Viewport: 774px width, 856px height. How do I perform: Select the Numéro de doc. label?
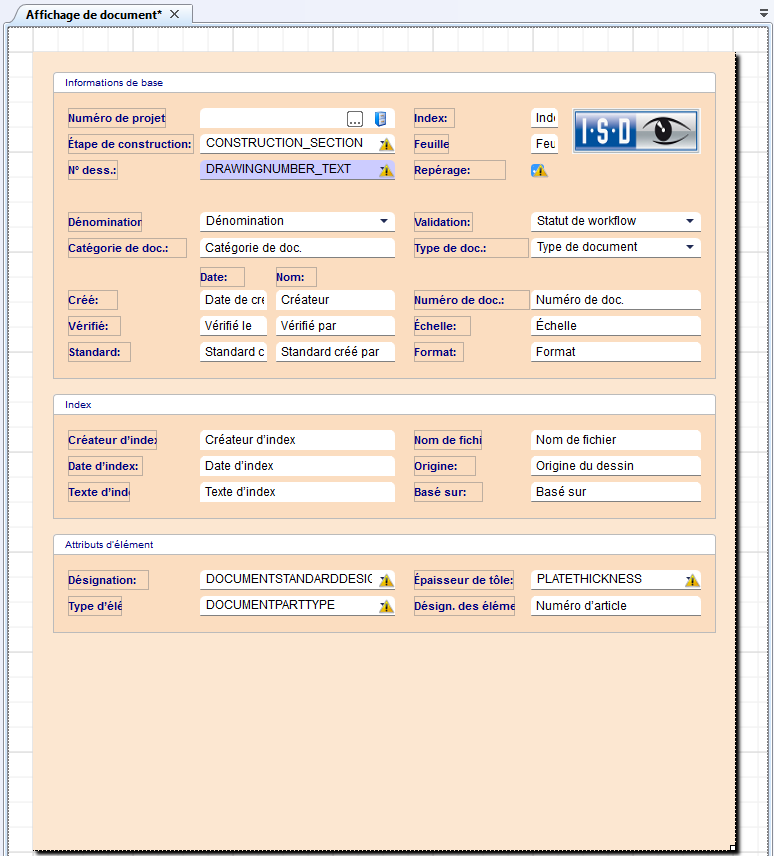coord(472,300)
